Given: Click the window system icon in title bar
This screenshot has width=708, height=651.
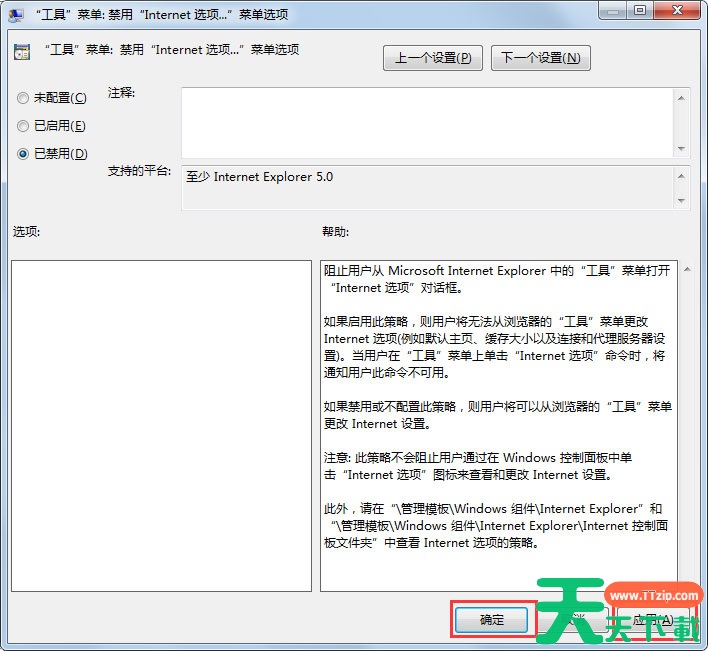Looking at the screenshot, I should coord(16,14).
